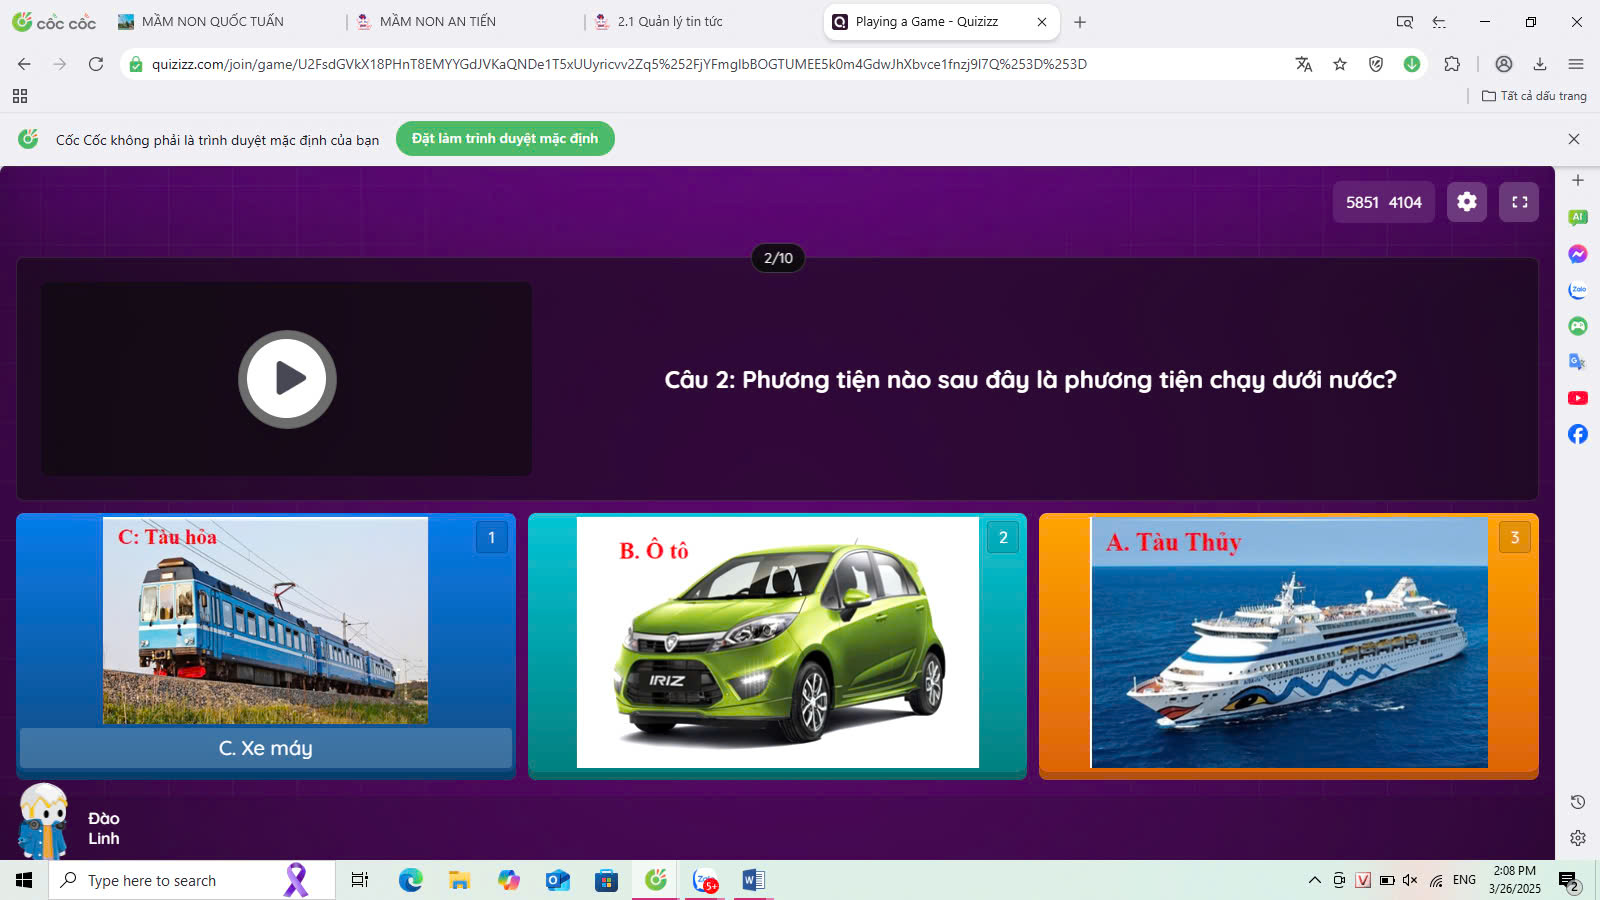This screenshot has height=900, width=1600.
Task: Open YouTube from the browser sidebar
Action: 1578,398
